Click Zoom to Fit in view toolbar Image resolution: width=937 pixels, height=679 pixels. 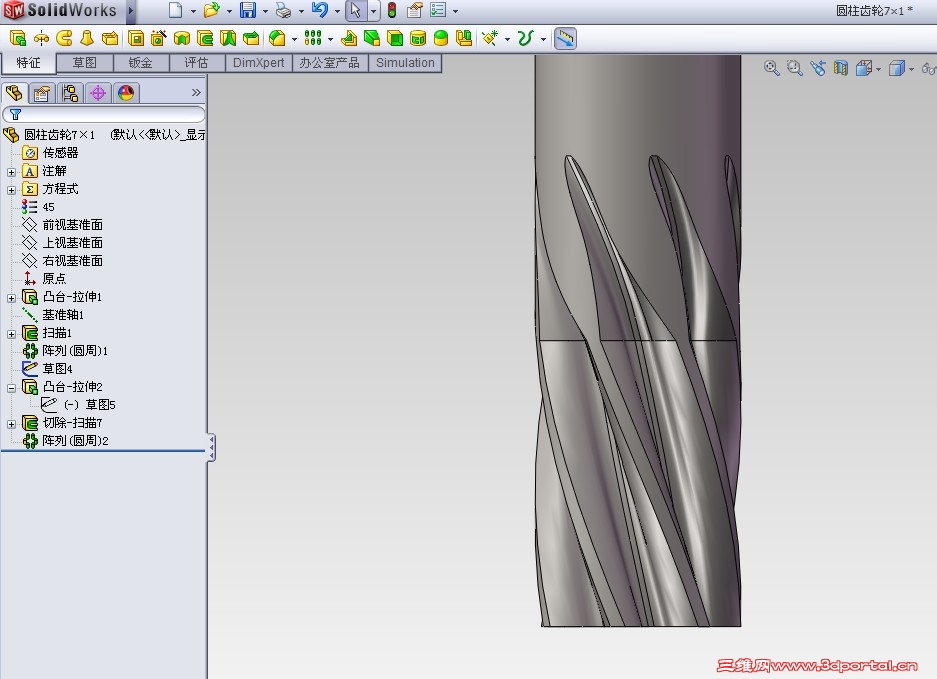(x=771, y=68)
